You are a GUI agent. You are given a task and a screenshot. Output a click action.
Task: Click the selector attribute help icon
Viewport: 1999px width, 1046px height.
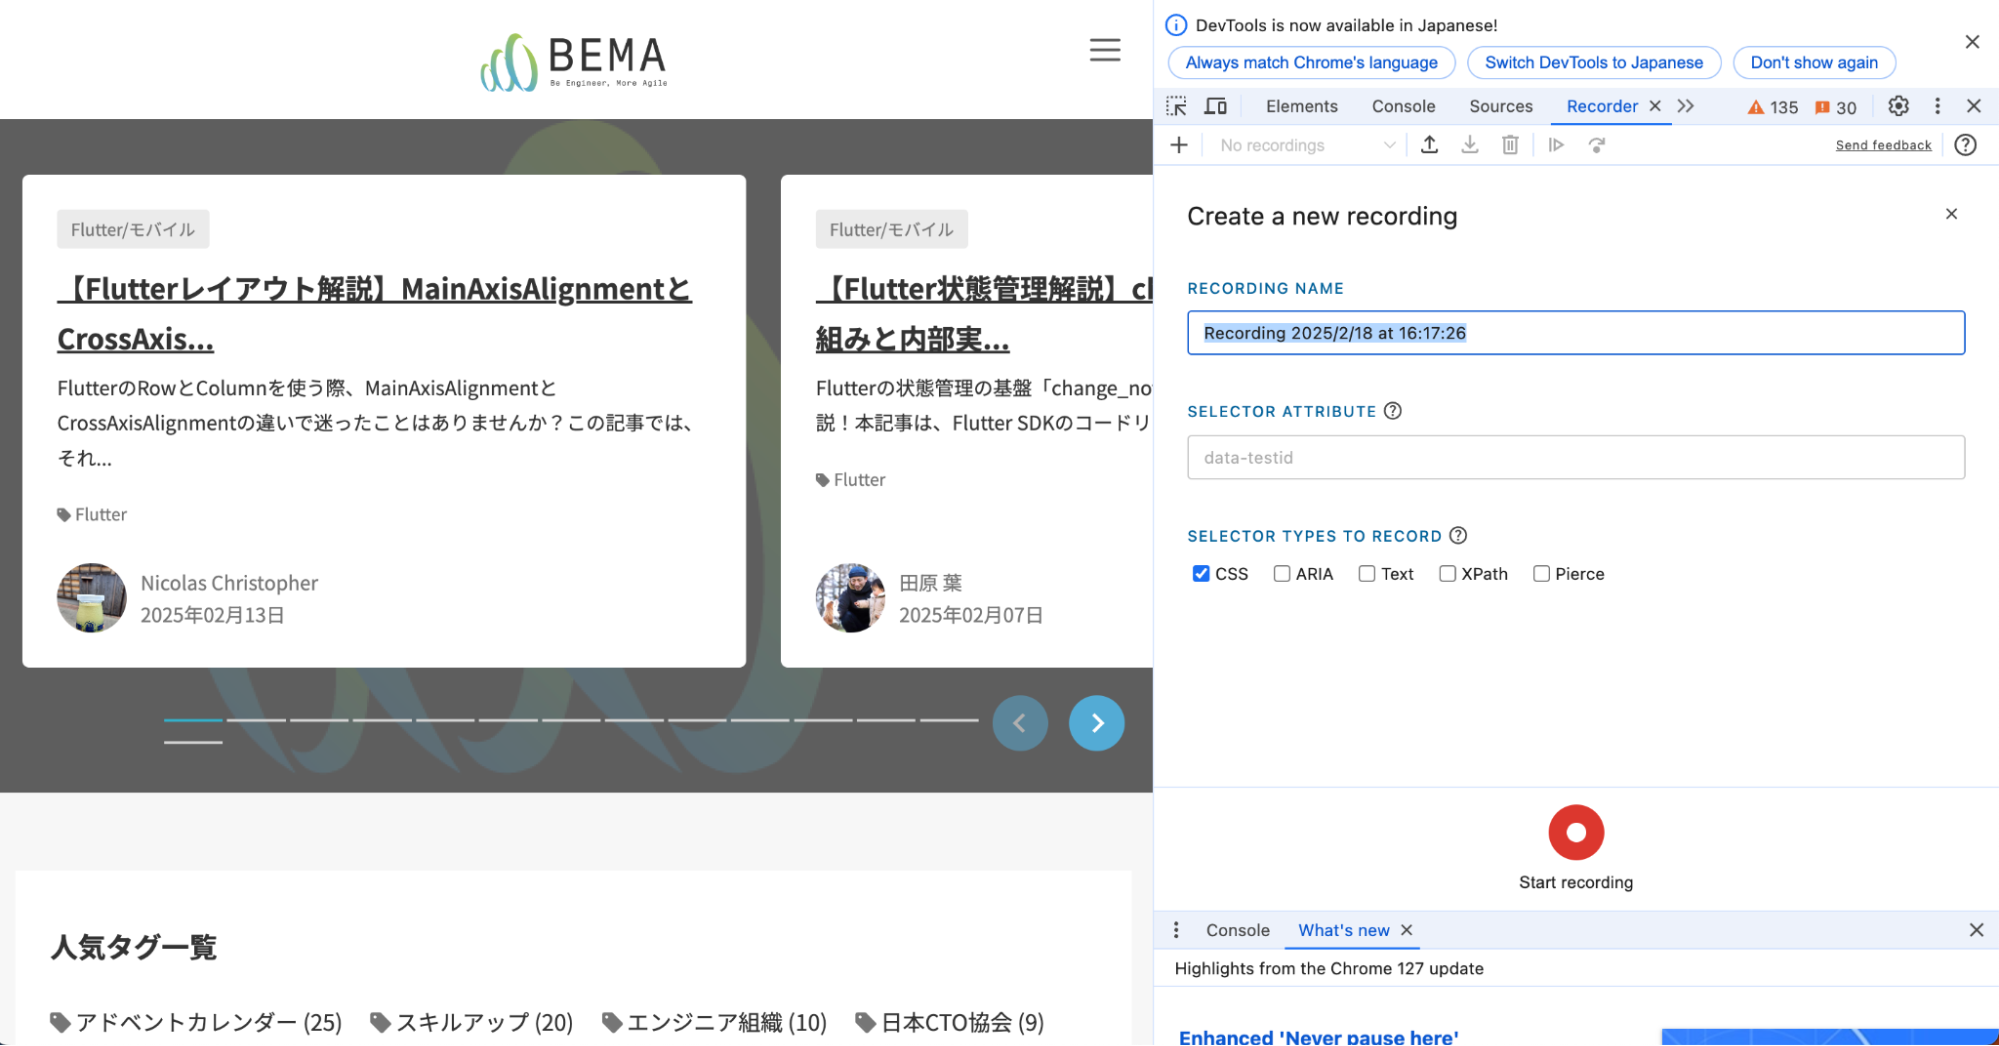1392,411
